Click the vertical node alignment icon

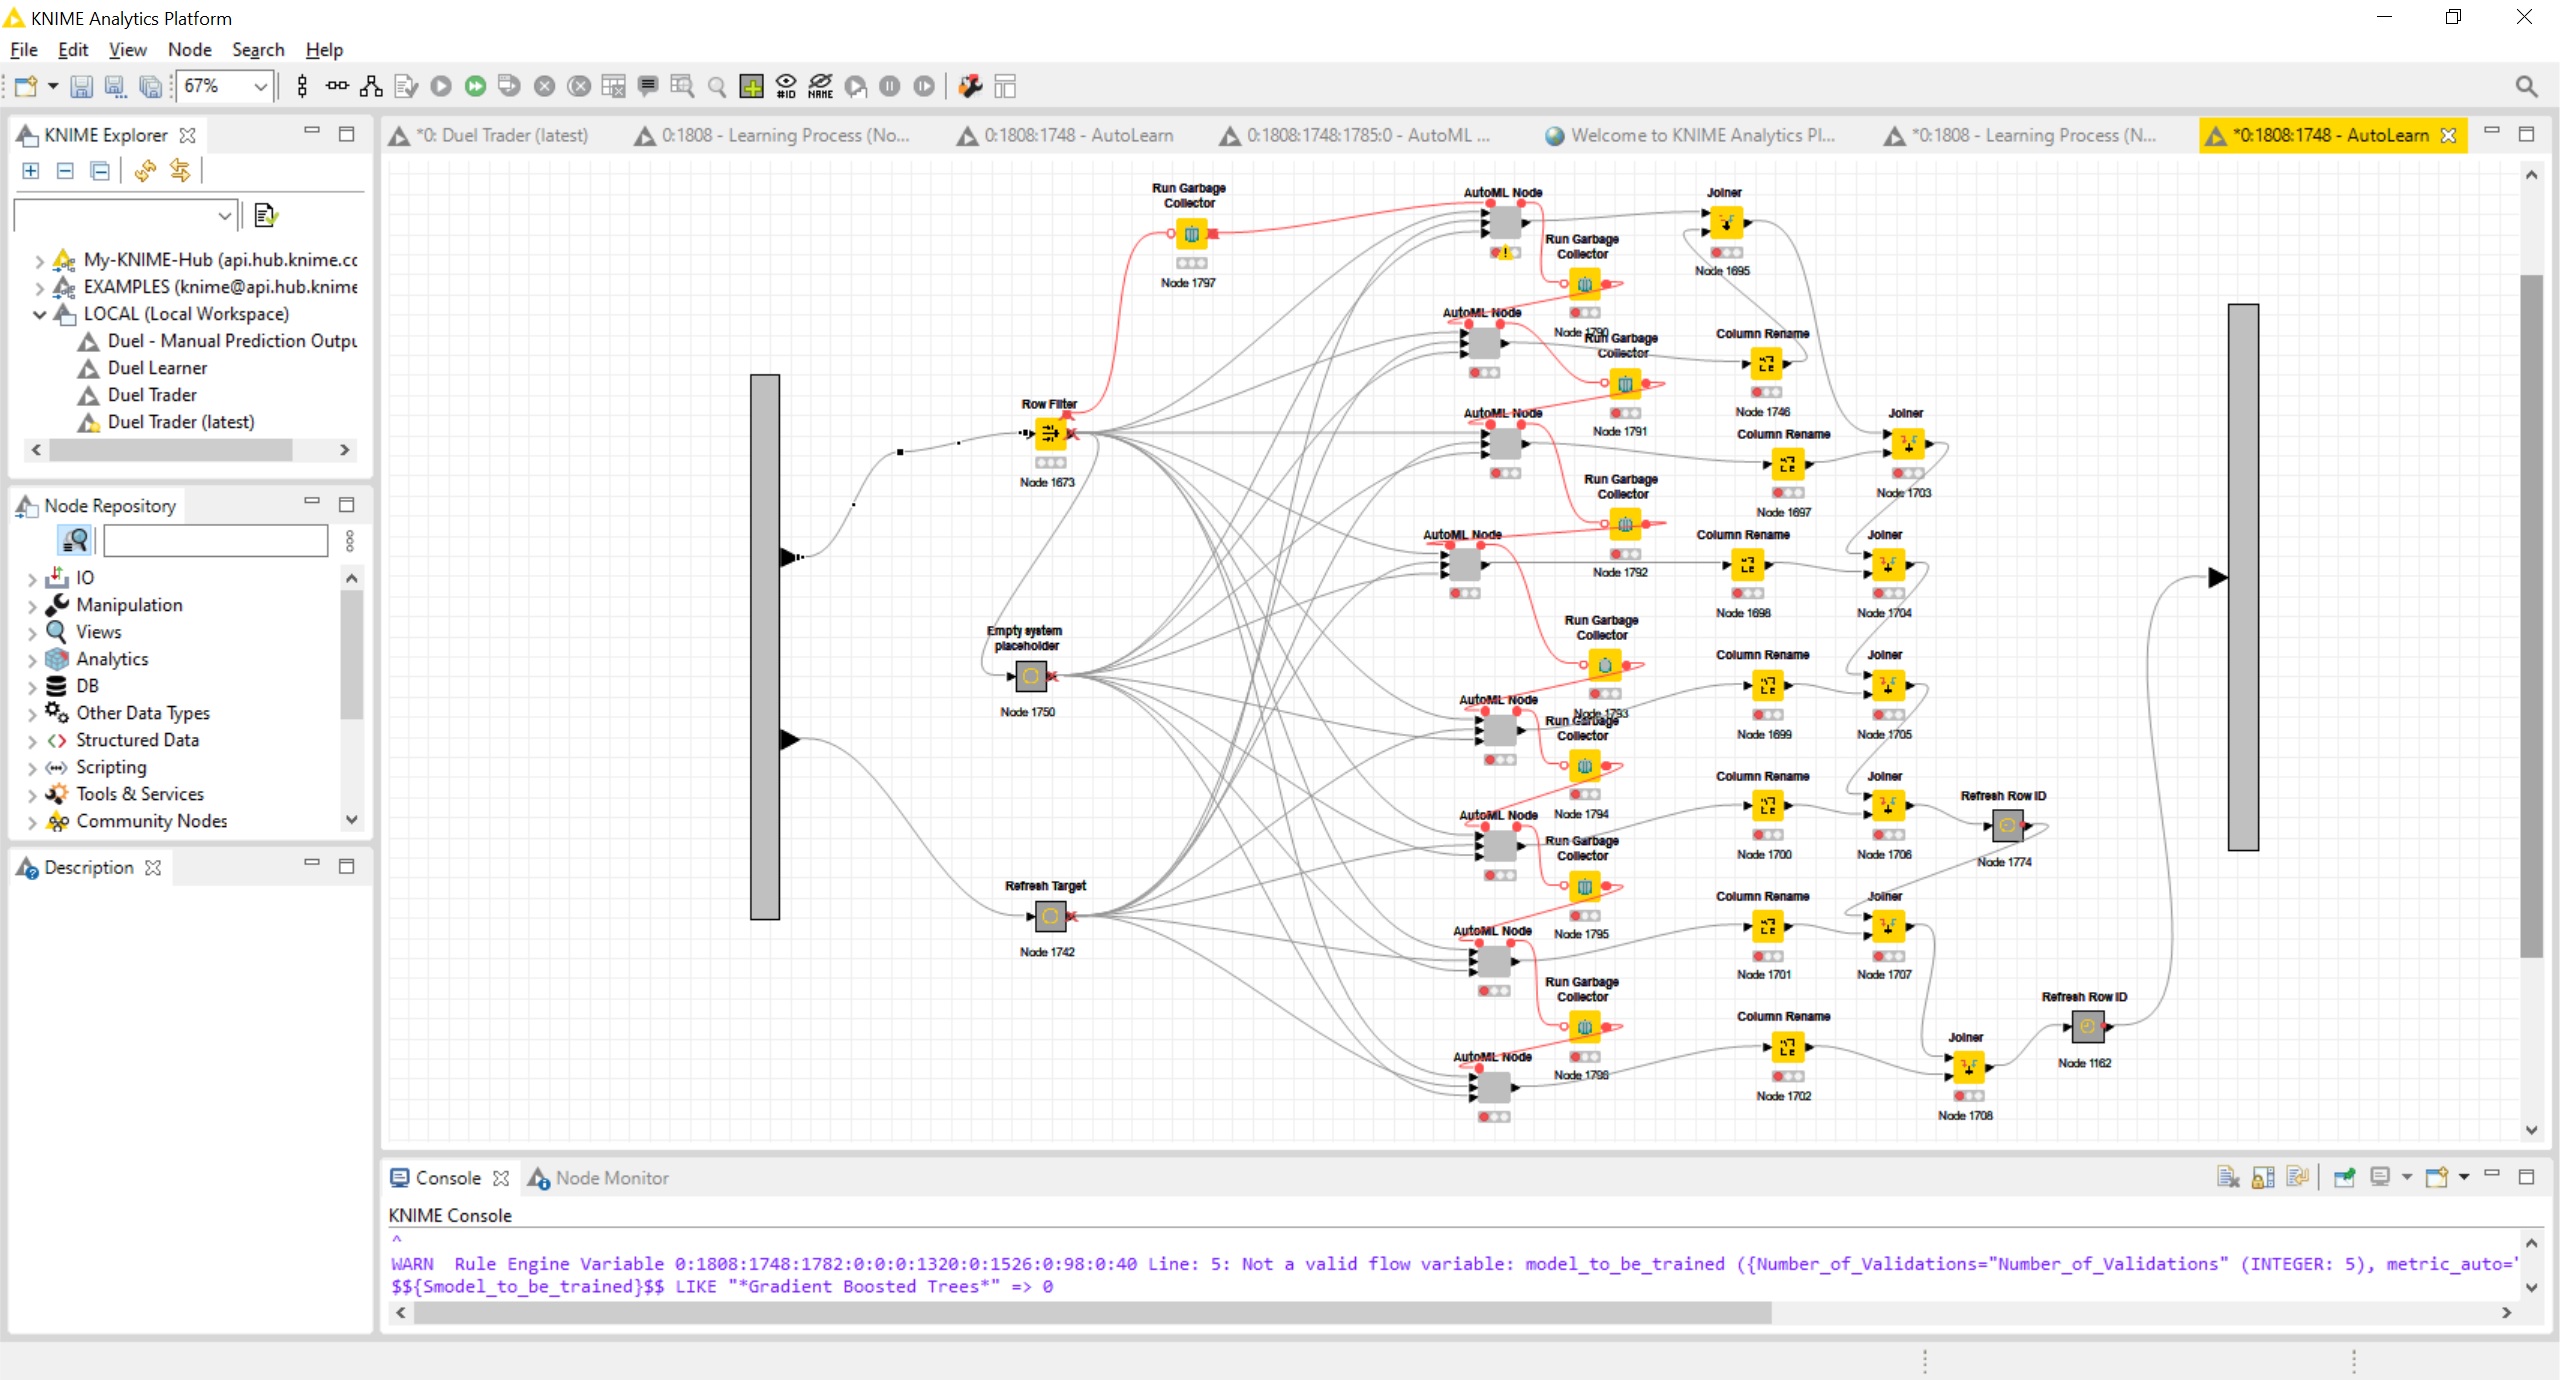pos(302,87)
